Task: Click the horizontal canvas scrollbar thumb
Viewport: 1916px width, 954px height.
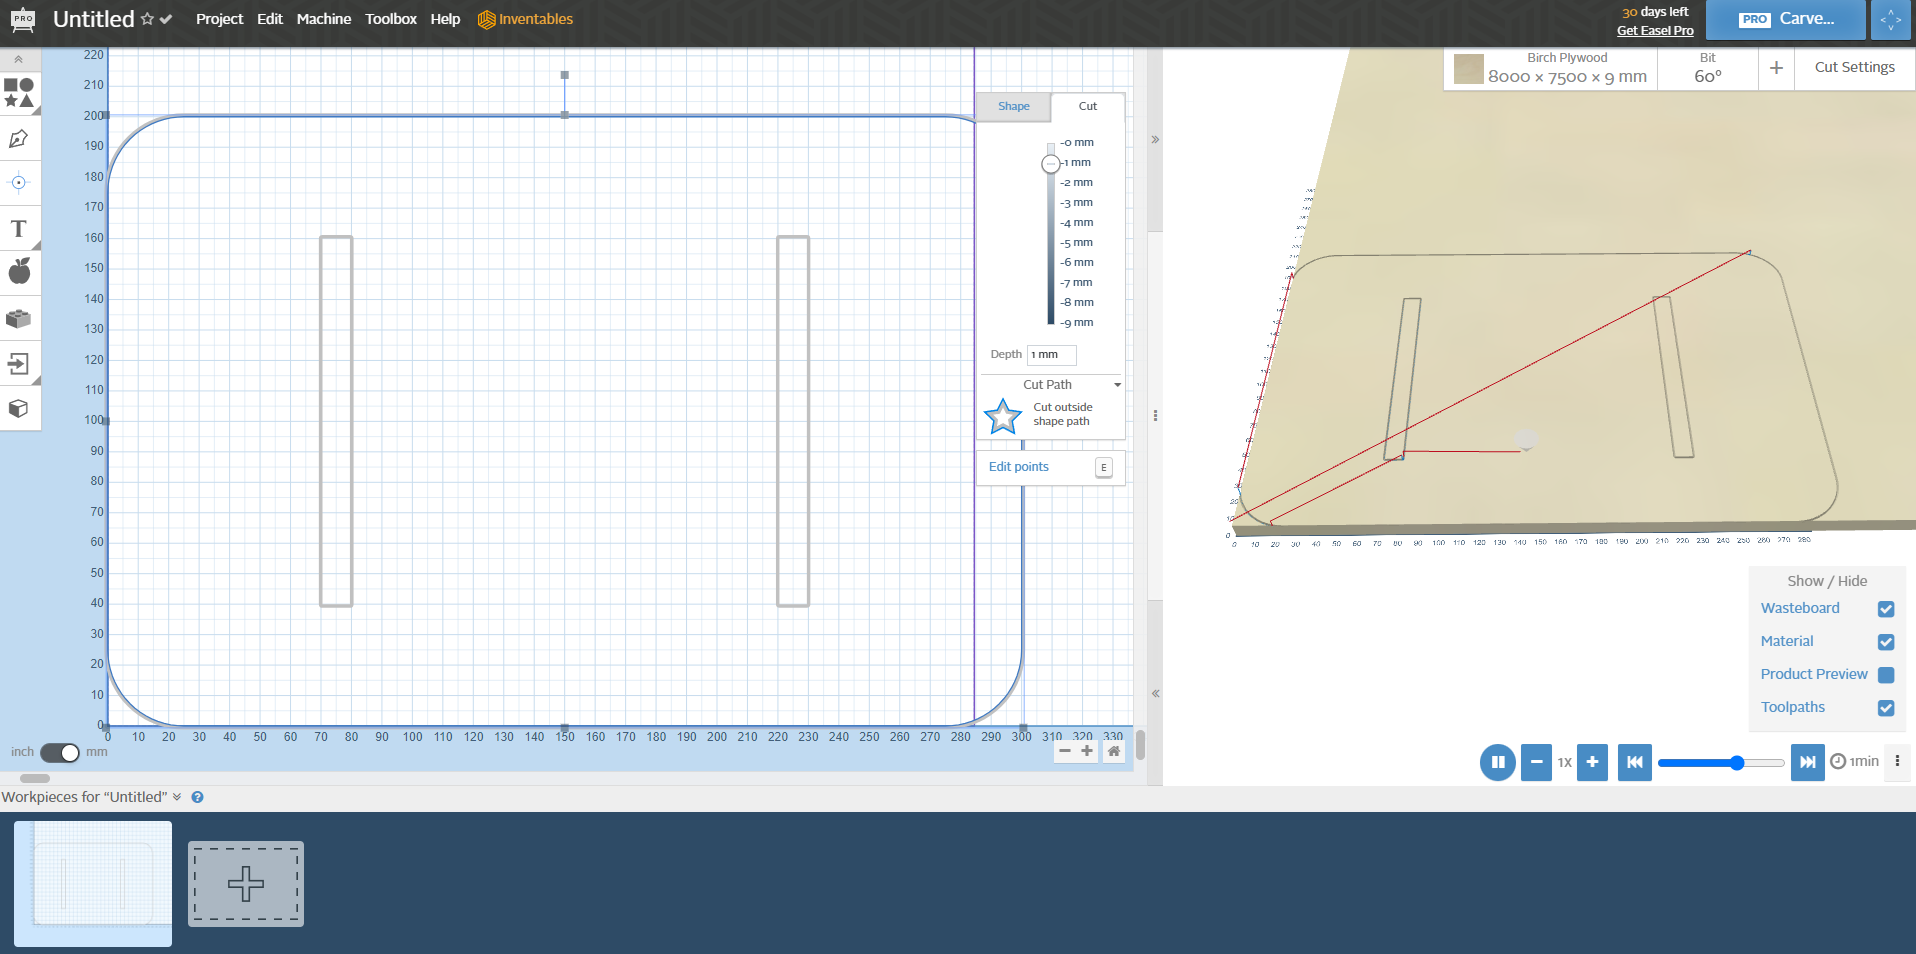Action: click(35, 778)
